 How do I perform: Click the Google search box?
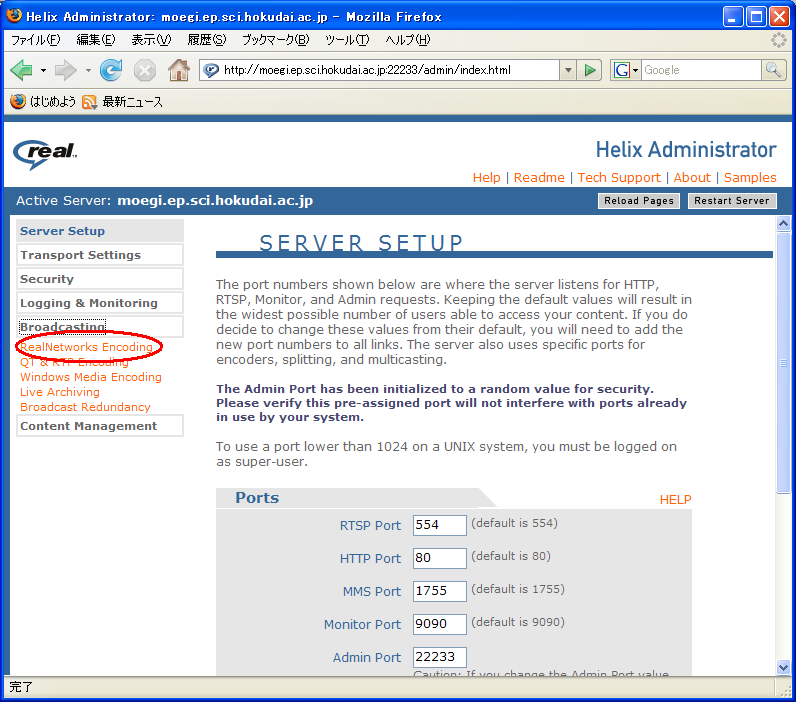coord(702,70)
